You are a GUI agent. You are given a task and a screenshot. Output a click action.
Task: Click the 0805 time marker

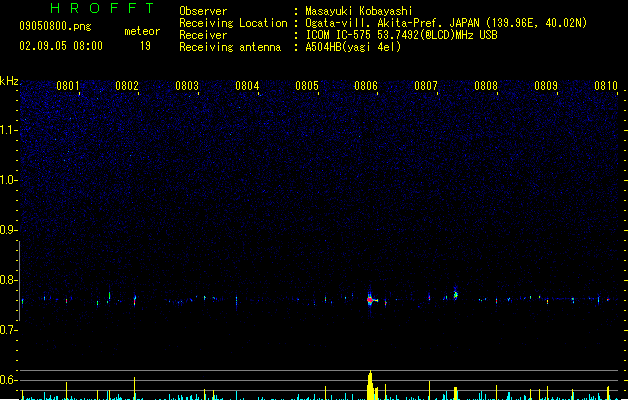click(307, 86)
